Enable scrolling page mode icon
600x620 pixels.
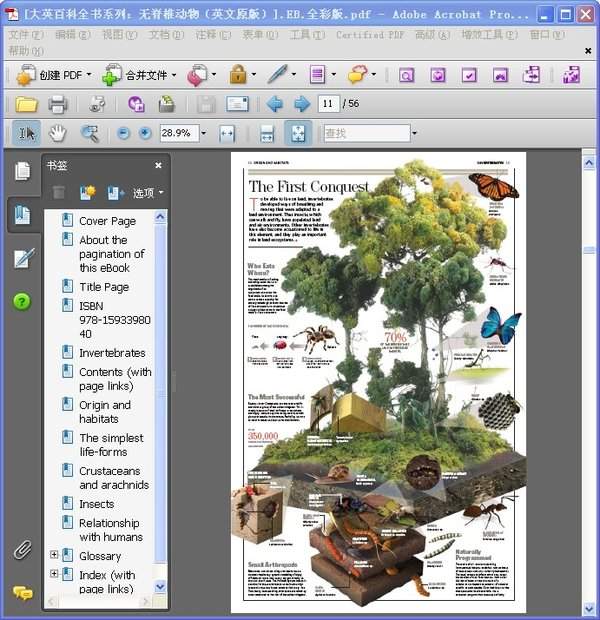click(267, 134)
